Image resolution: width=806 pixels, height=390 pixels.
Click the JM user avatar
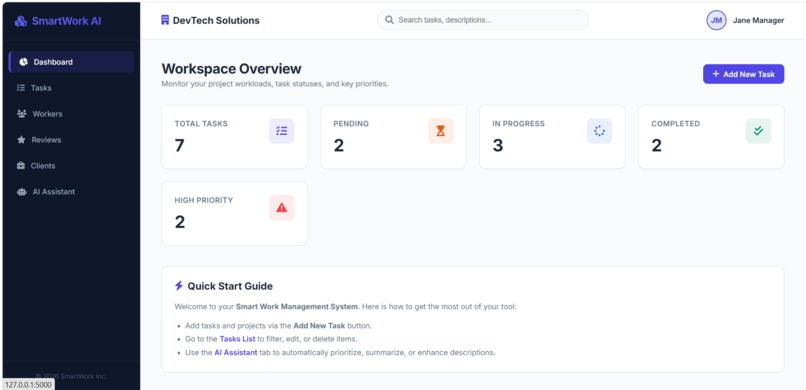coord(716,21)
